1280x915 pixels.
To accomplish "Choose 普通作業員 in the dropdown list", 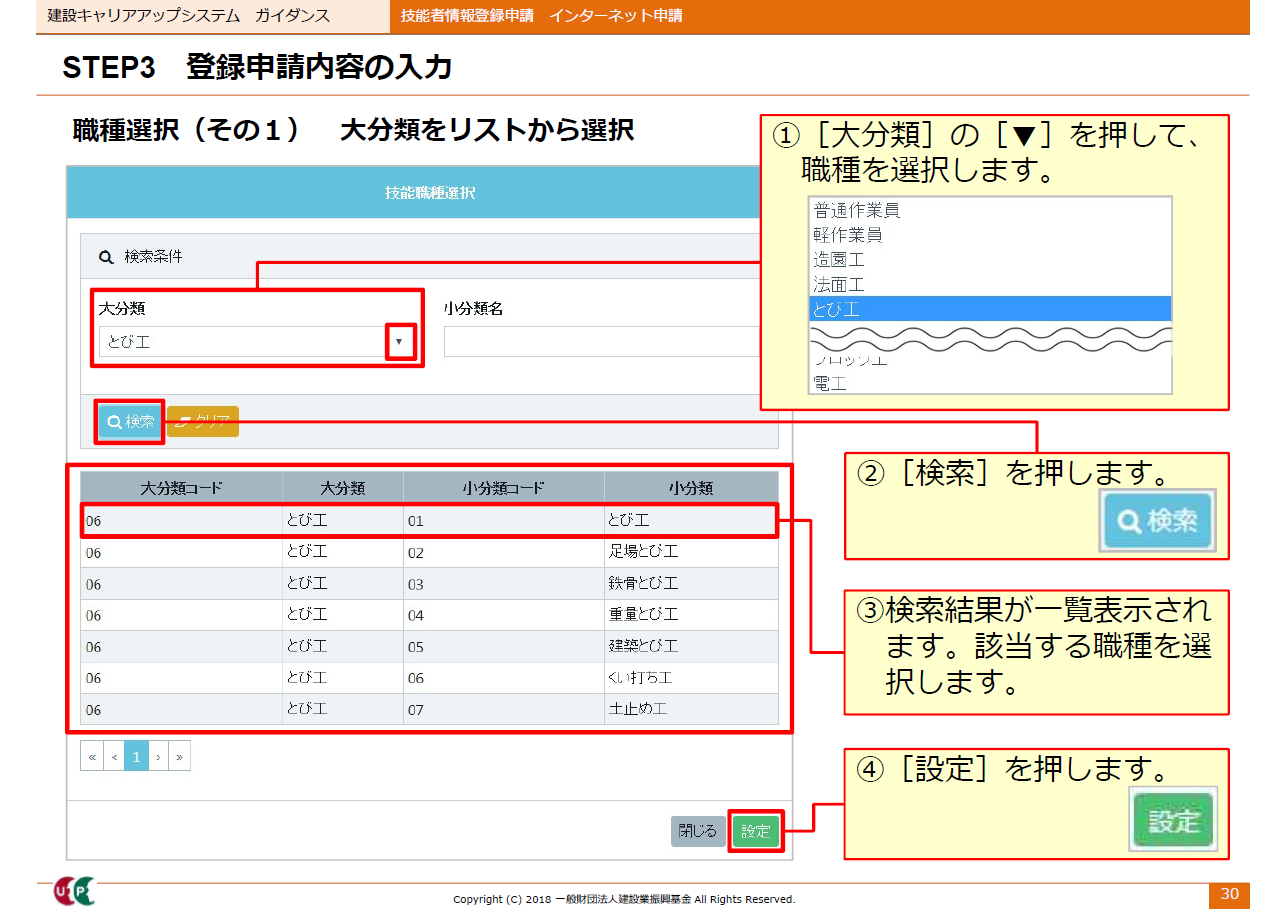I will tap(990, 211).
